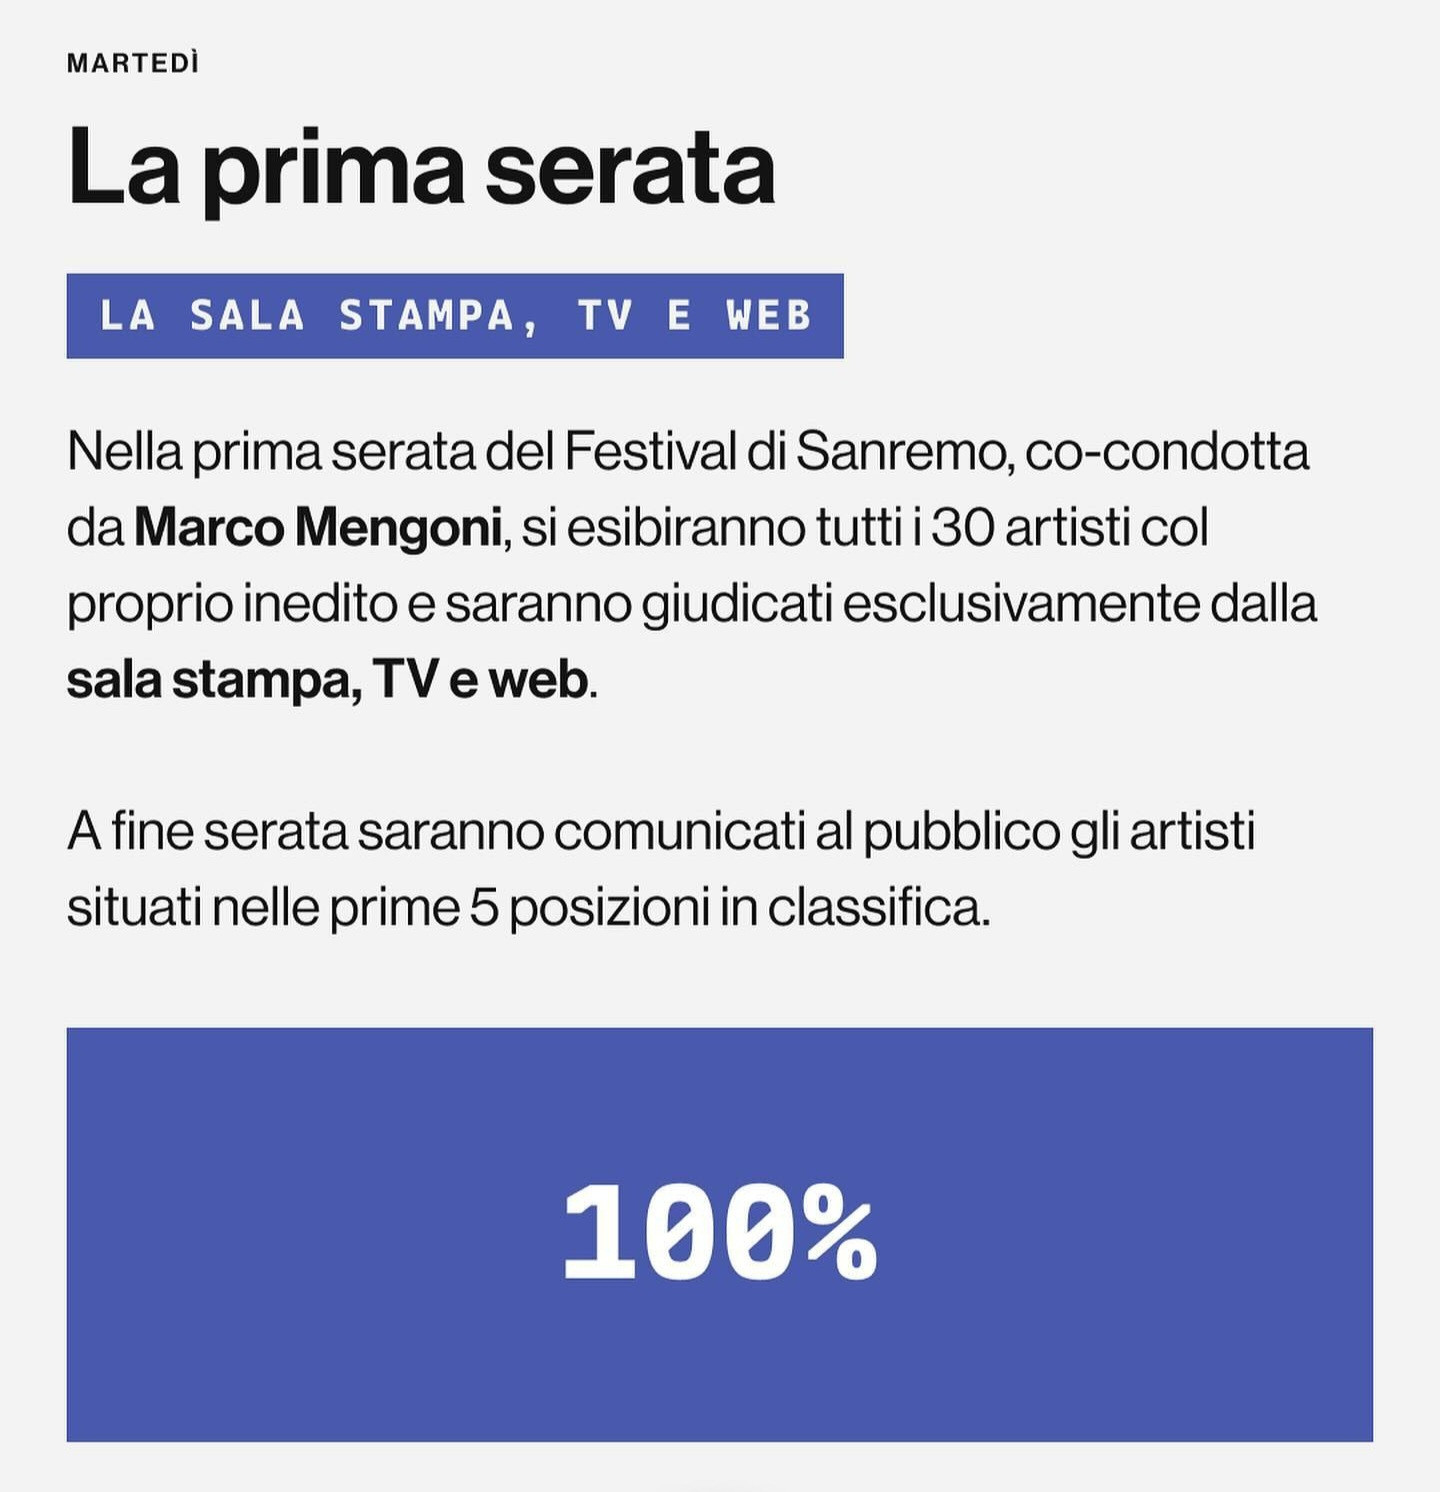This screenshot has height=1492, width=1440.
Task: Click bold text "sala stampa, TV e web"
Action: coord(327,680)
